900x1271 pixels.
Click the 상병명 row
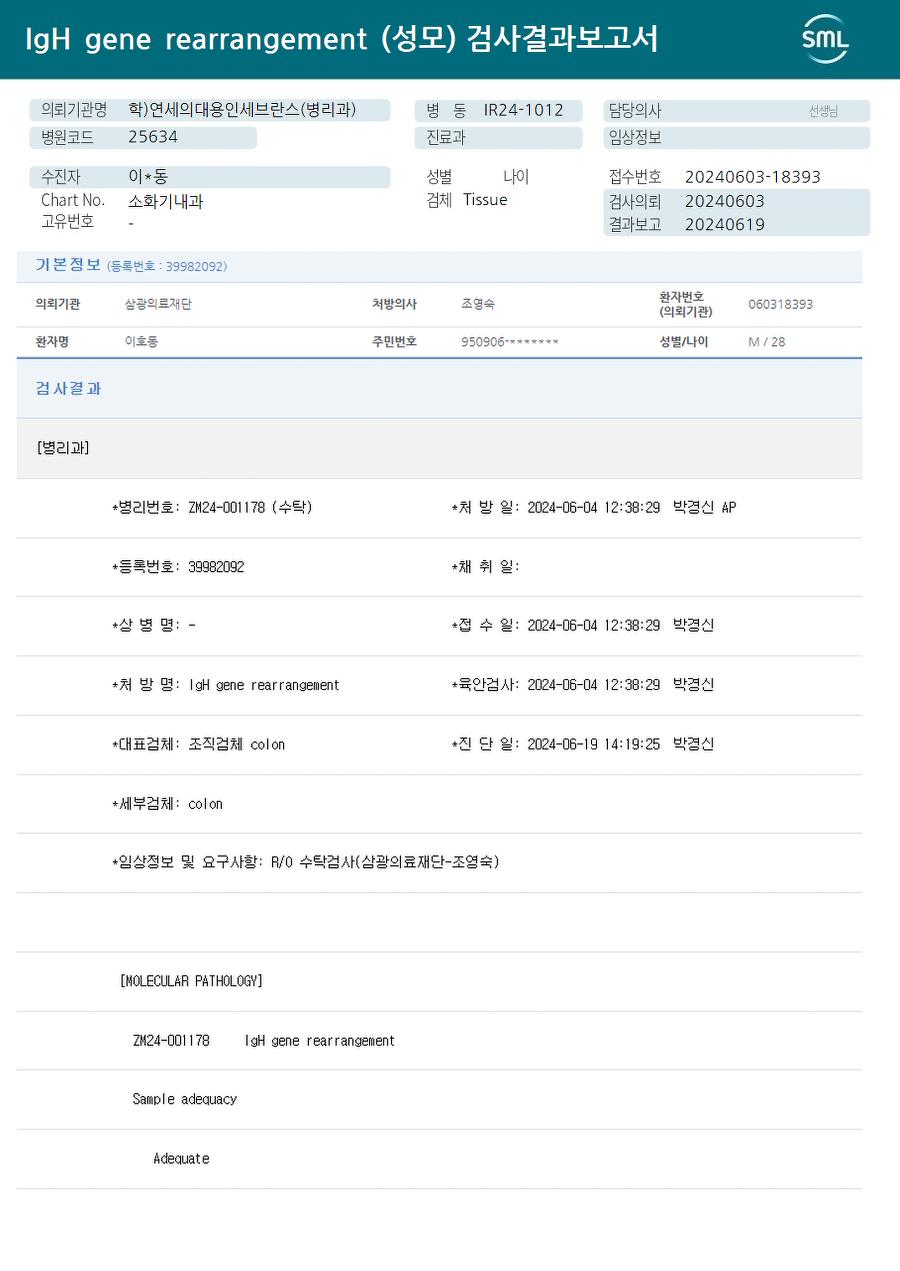153,626
